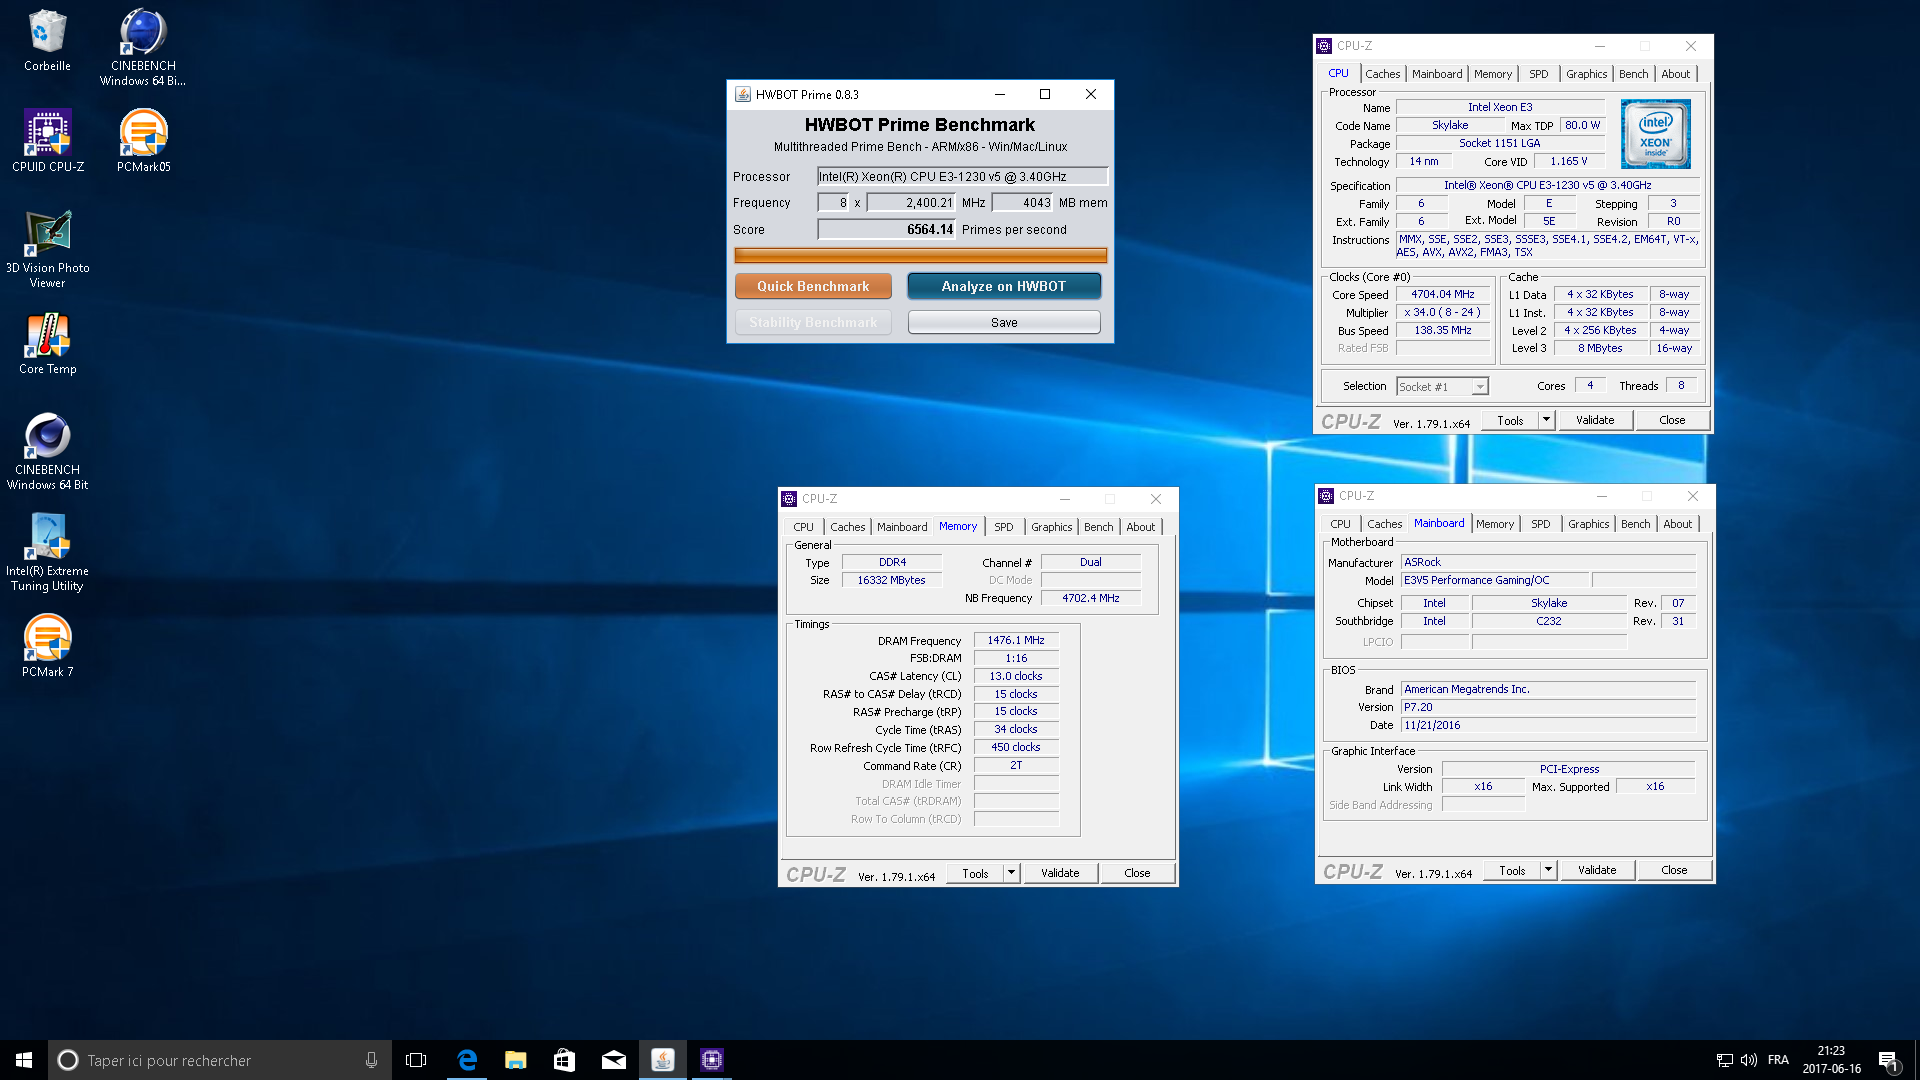Launch CINEBENCH Windows 64 Bi... shortcut at top

coord(143,48)
